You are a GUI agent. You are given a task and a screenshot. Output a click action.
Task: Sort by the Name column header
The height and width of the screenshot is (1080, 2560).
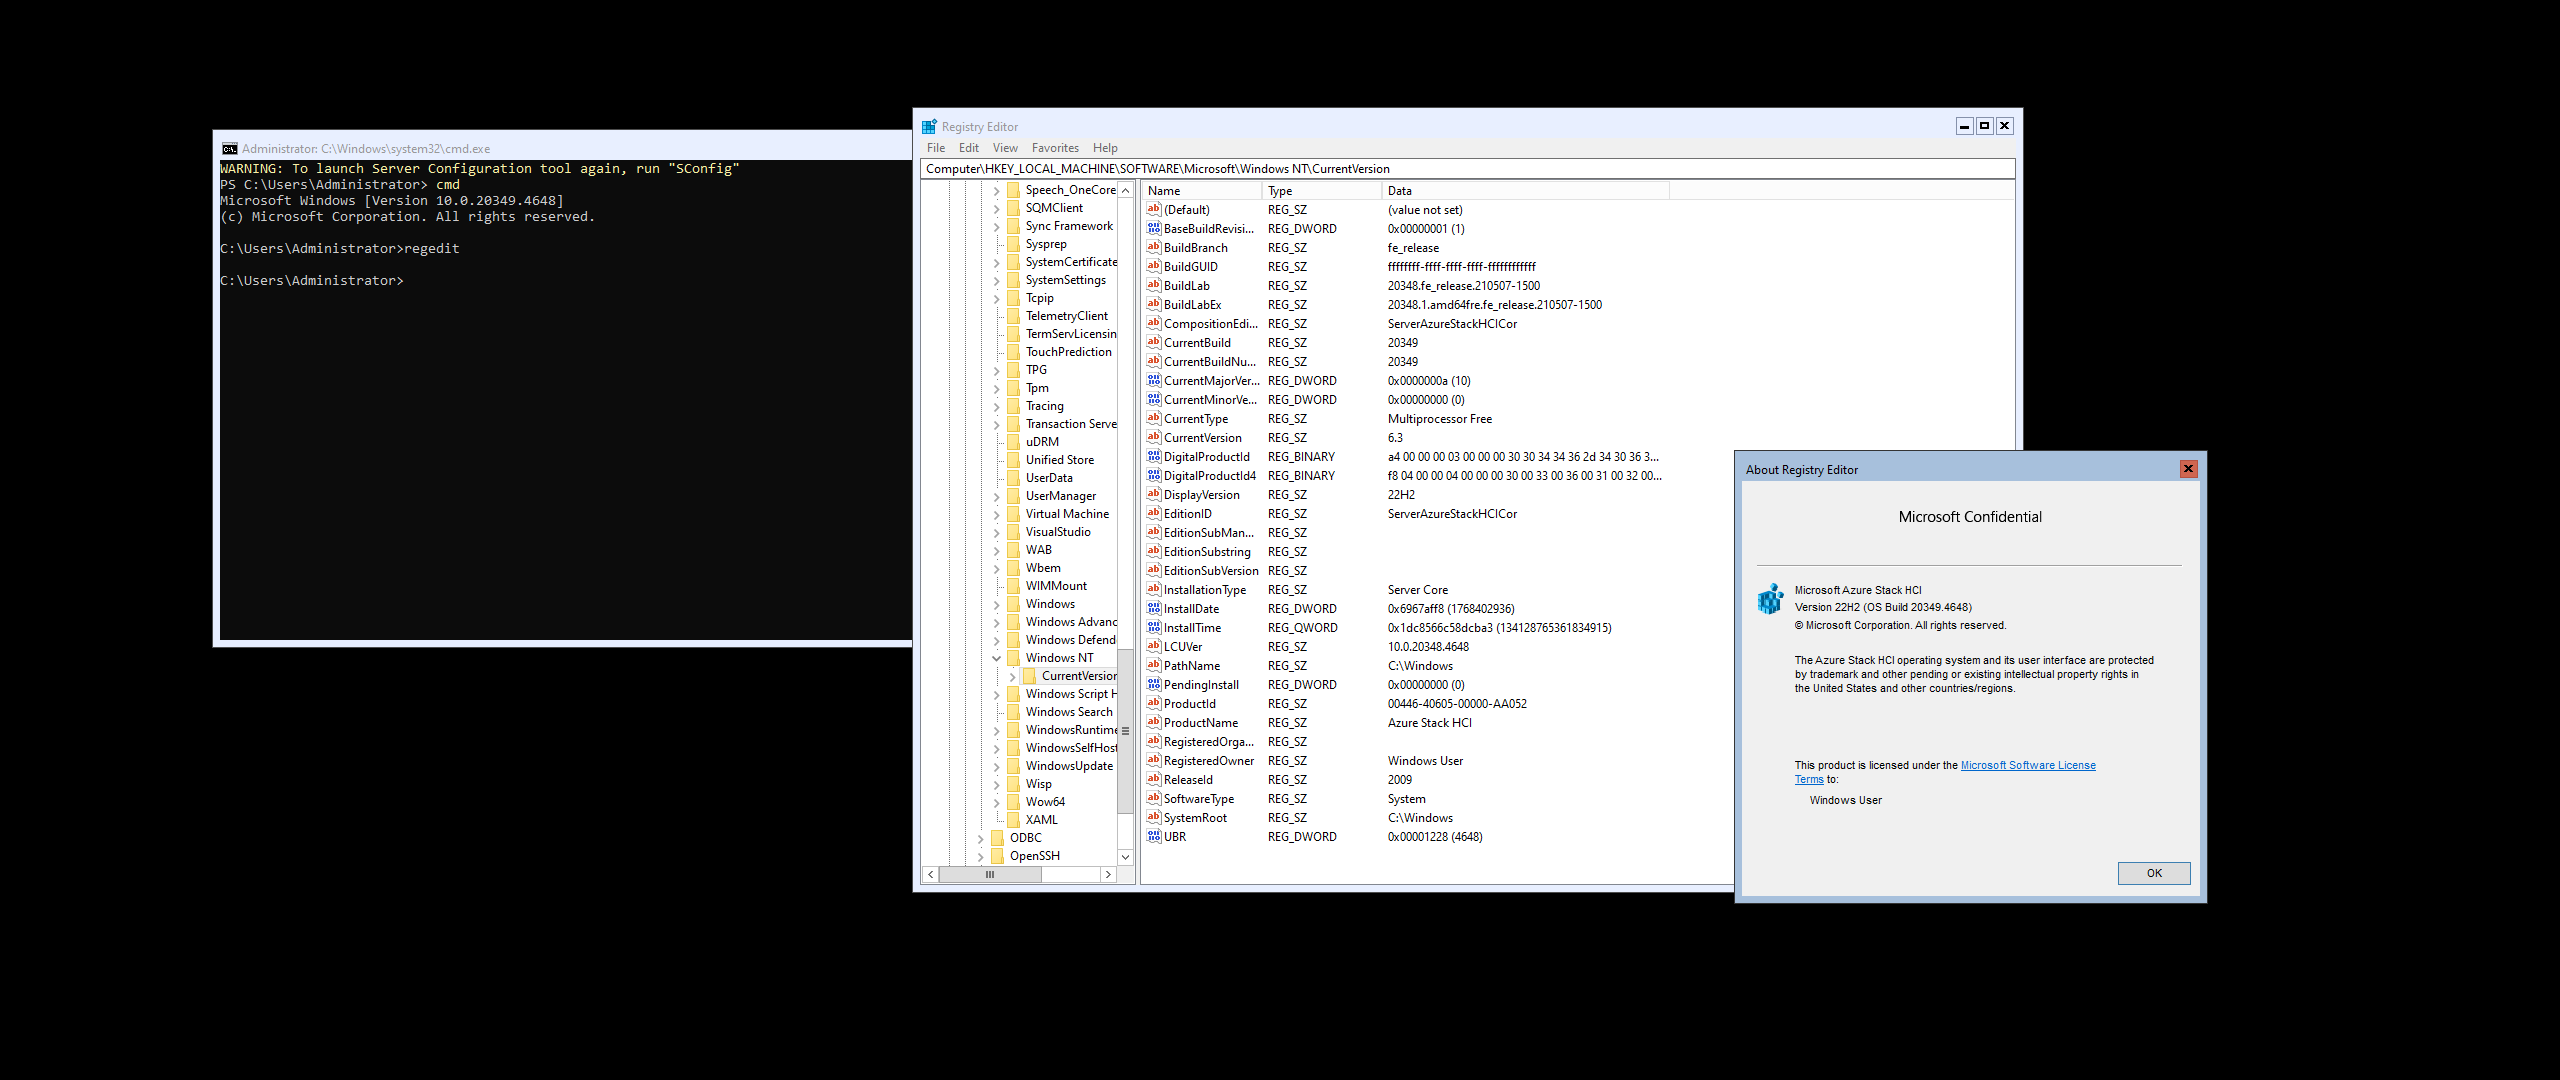click(1200, 191)
